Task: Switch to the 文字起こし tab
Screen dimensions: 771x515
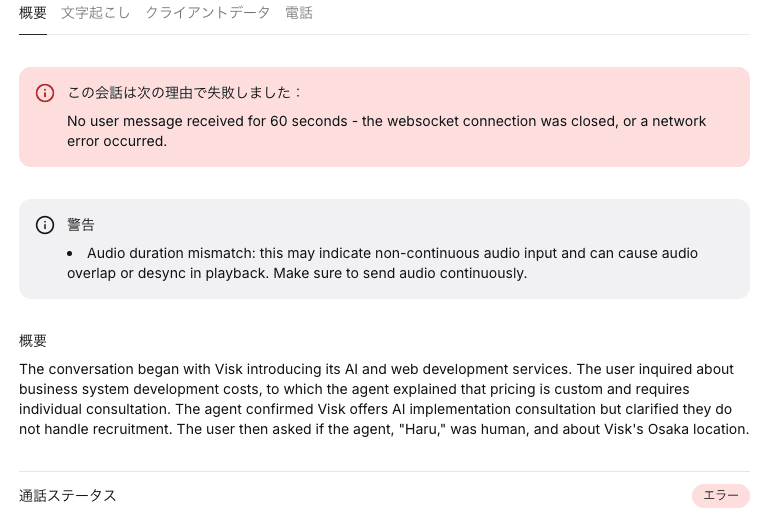Action: click(x=96, y=13)
